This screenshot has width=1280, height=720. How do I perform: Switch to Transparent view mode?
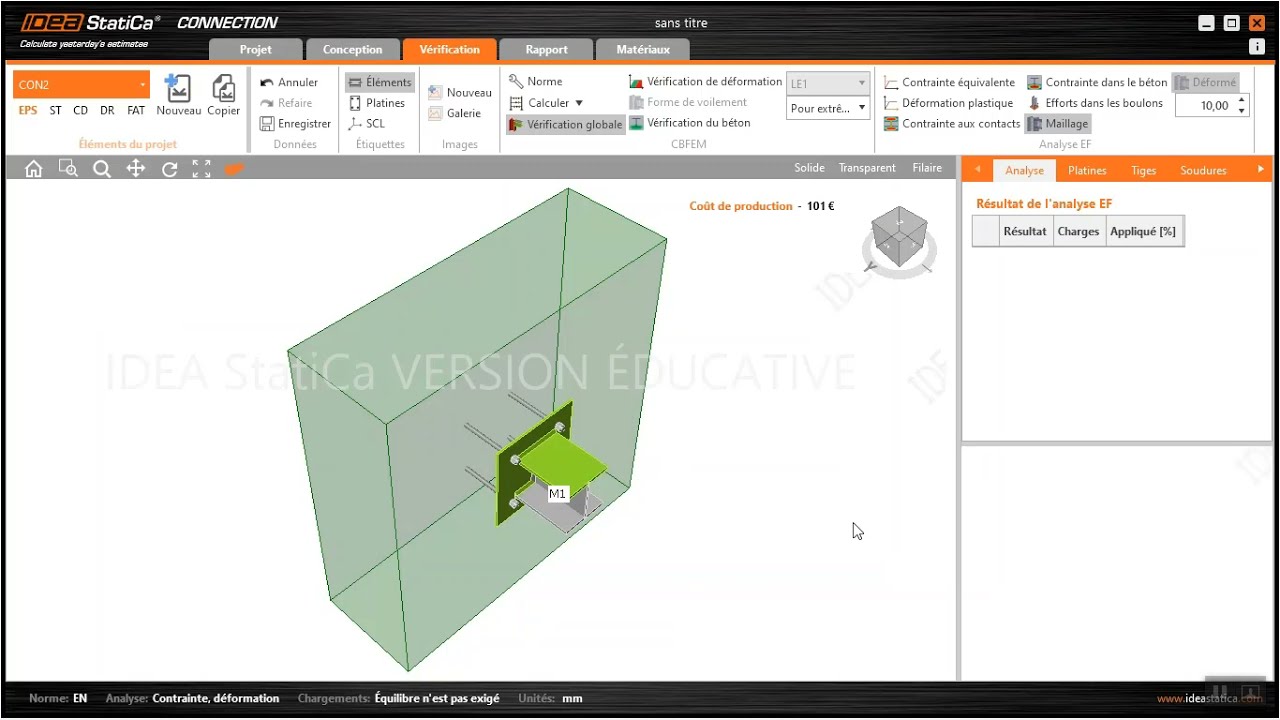coord(867,168)
